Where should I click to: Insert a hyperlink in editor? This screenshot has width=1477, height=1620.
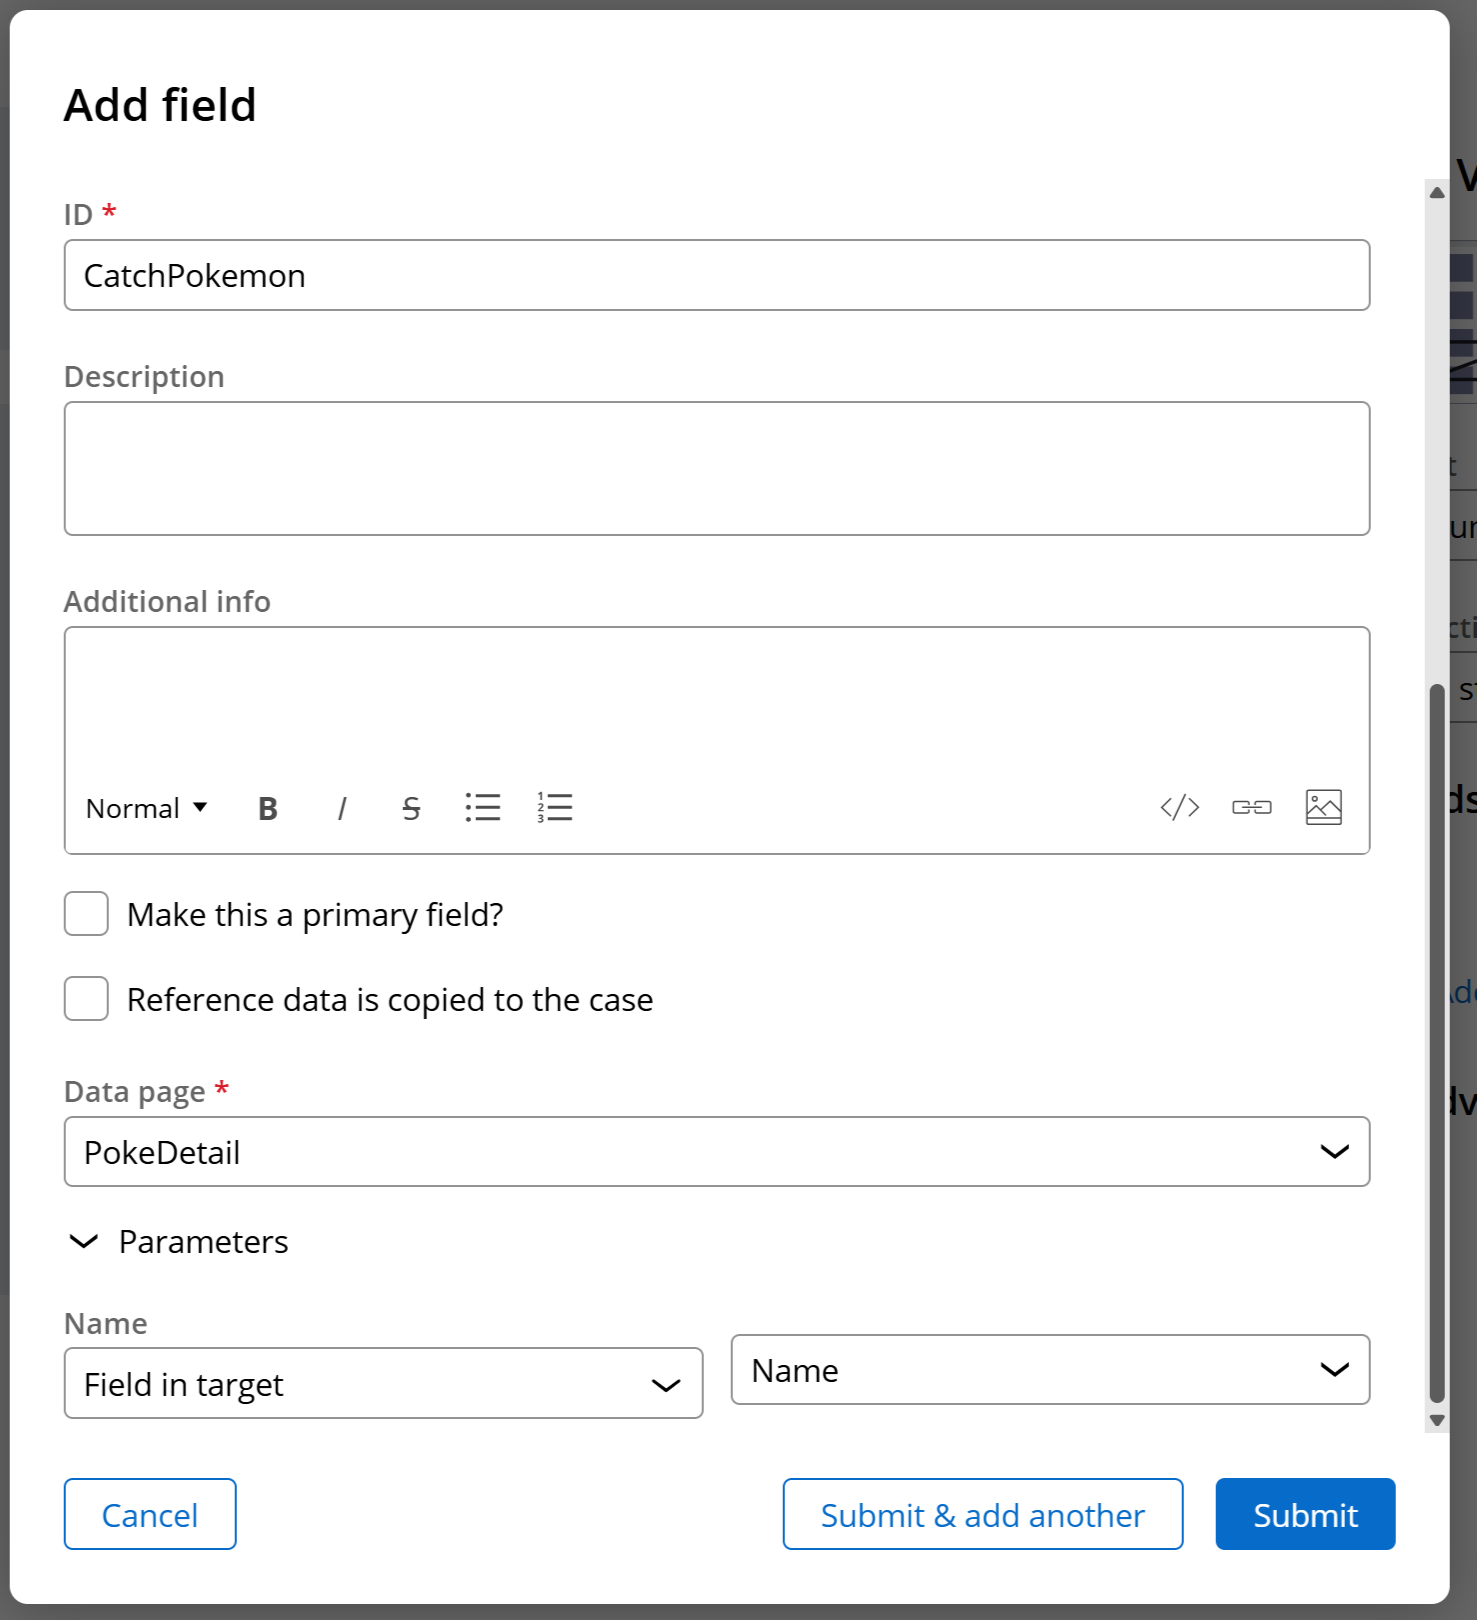(1251, 807)
